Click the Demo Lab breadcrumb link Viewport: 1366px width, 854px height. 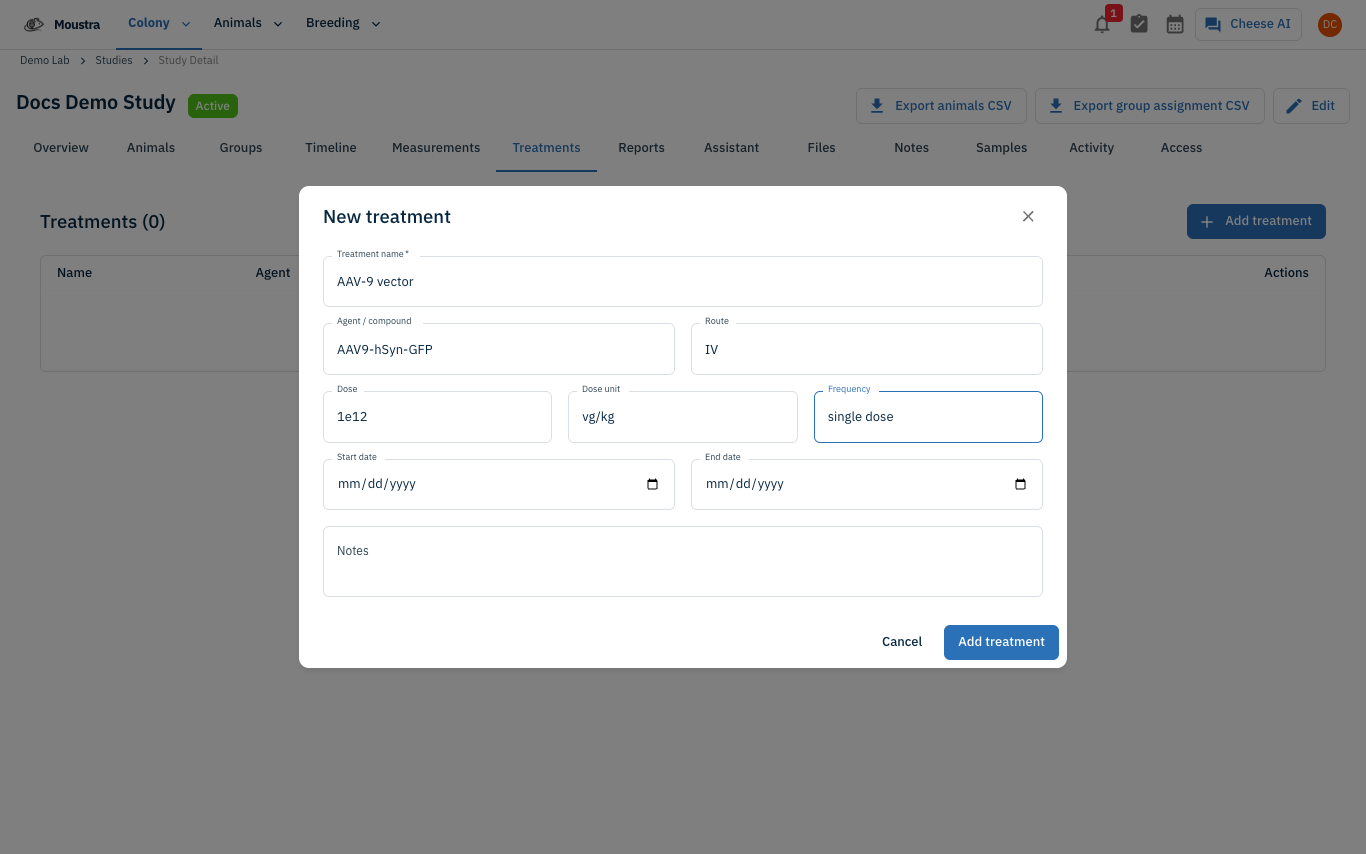point(45,61)
